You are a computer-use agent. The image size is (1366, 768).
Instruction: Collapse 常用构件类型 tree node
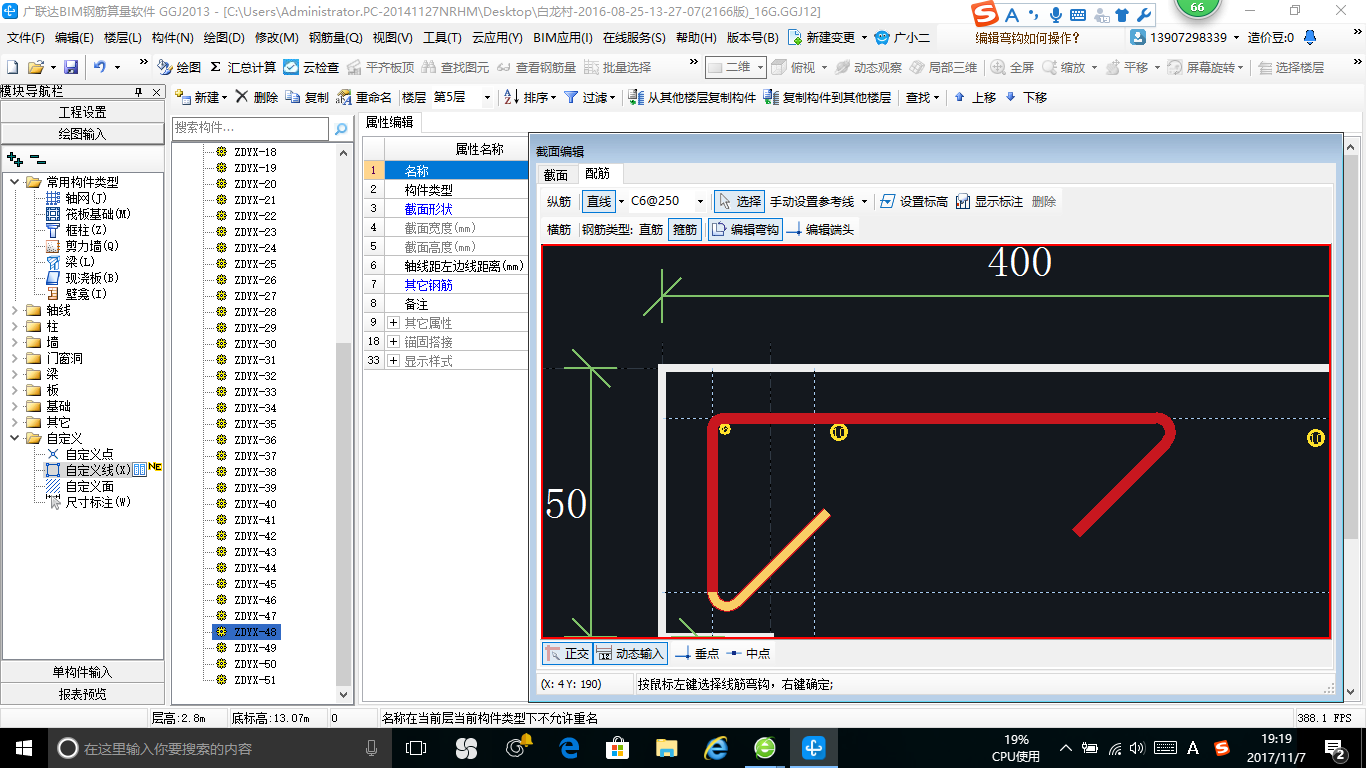pyautogui.click(x=14, y=182)
